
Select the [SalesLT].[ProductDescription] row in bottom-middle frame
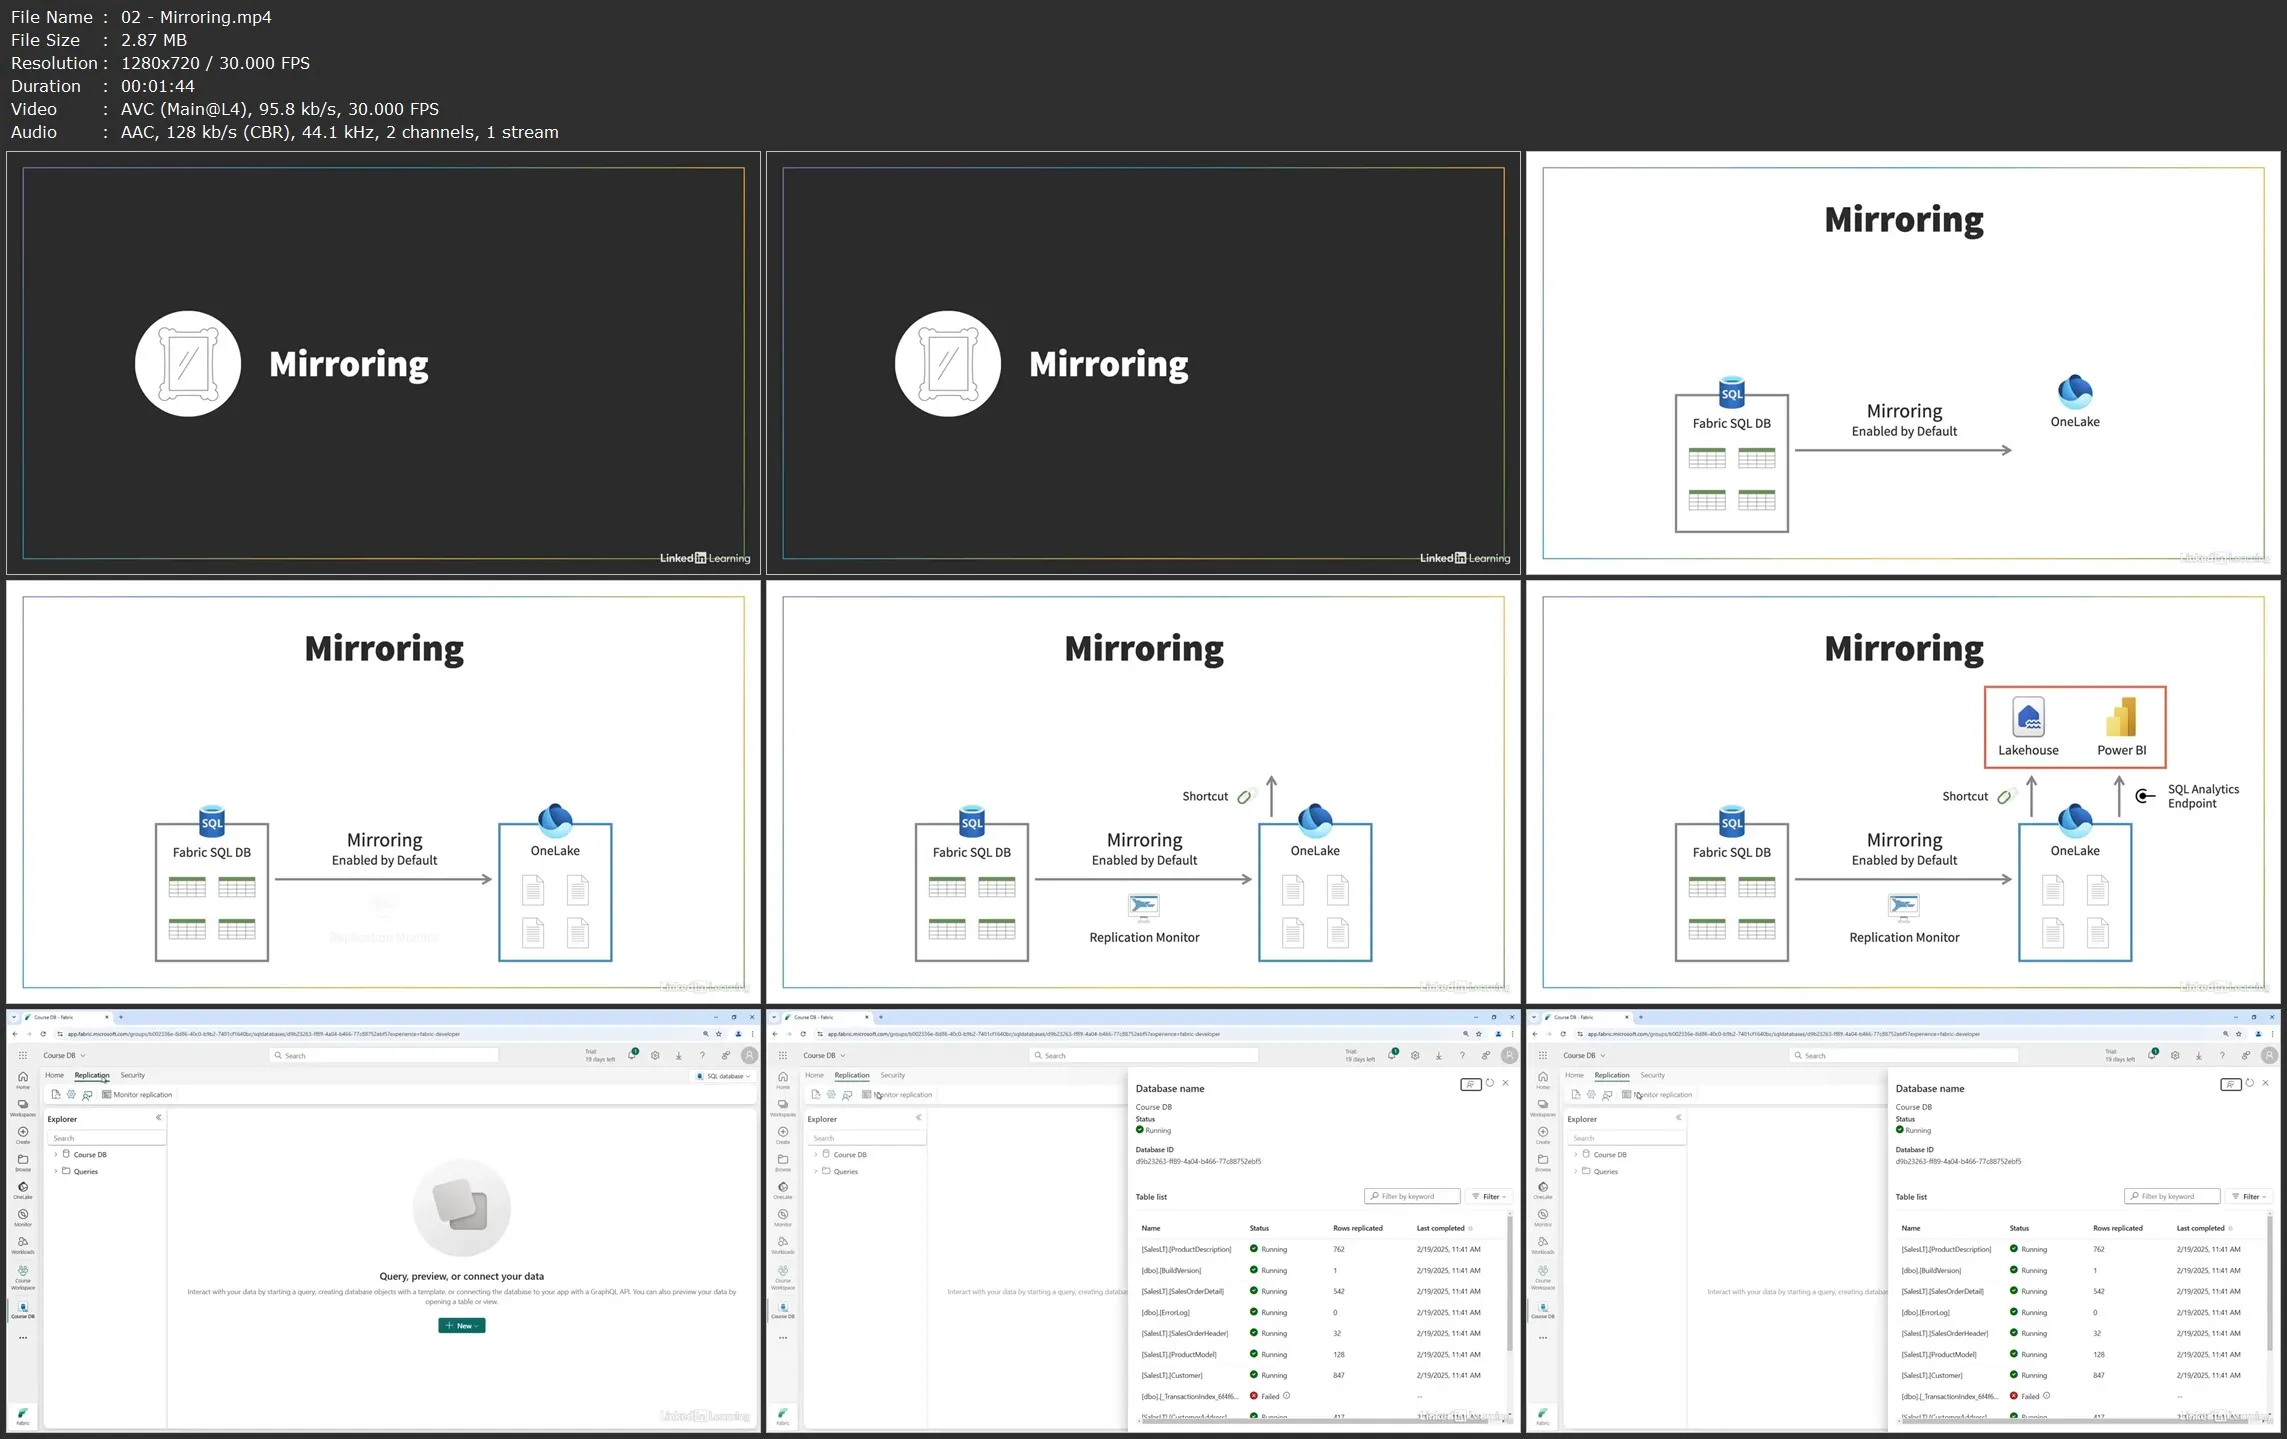(x=1320, y=1249)
